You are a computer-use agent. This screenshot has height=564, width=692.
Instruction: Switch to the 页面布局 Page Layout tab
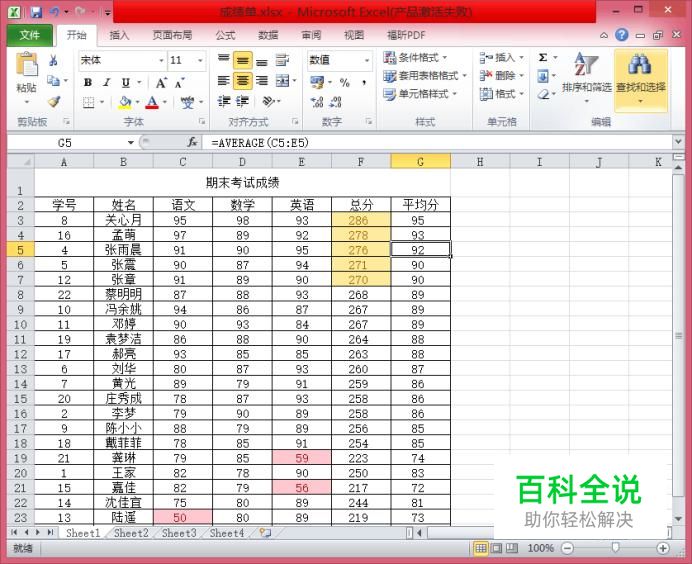click(172, 35)
